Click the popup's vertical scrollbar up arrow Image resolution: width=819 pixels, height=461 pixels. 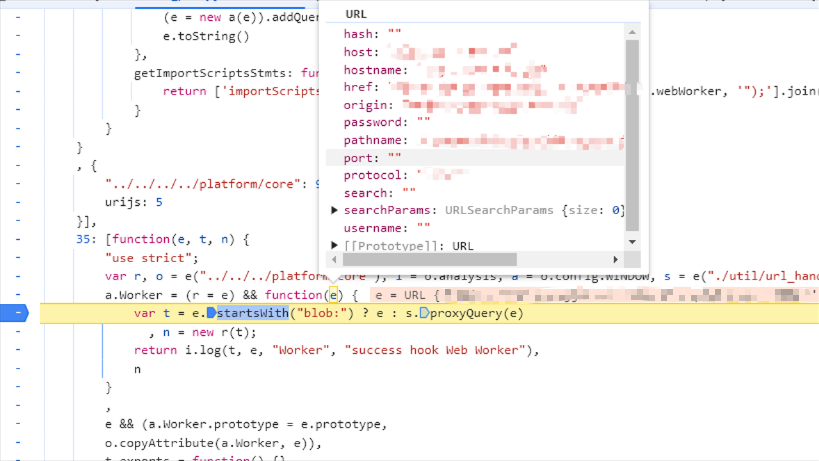point(630,33)
